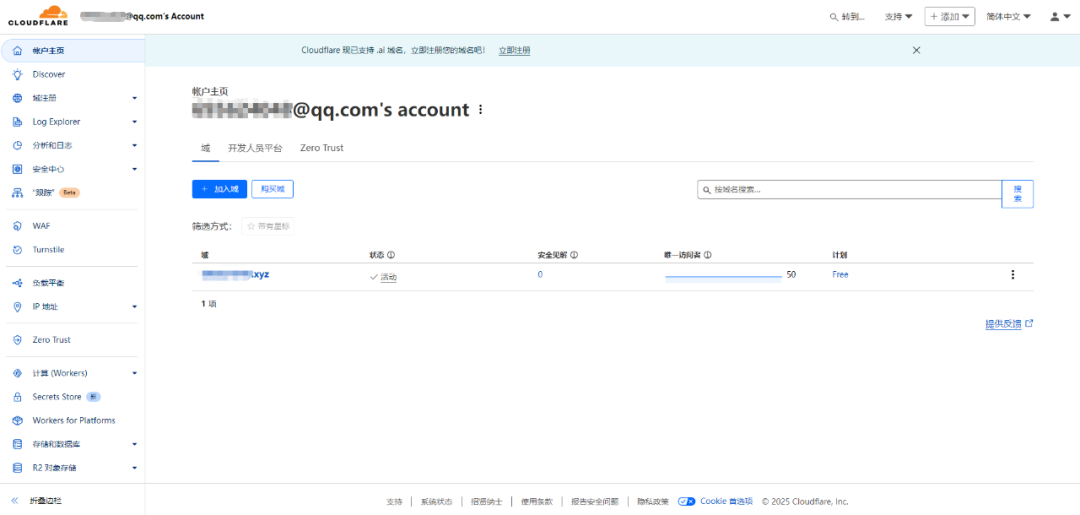Click the unique visitors sparkline bar
Image resolution: width=1080 pixels, height=515 pixels.
click(723, 277)
